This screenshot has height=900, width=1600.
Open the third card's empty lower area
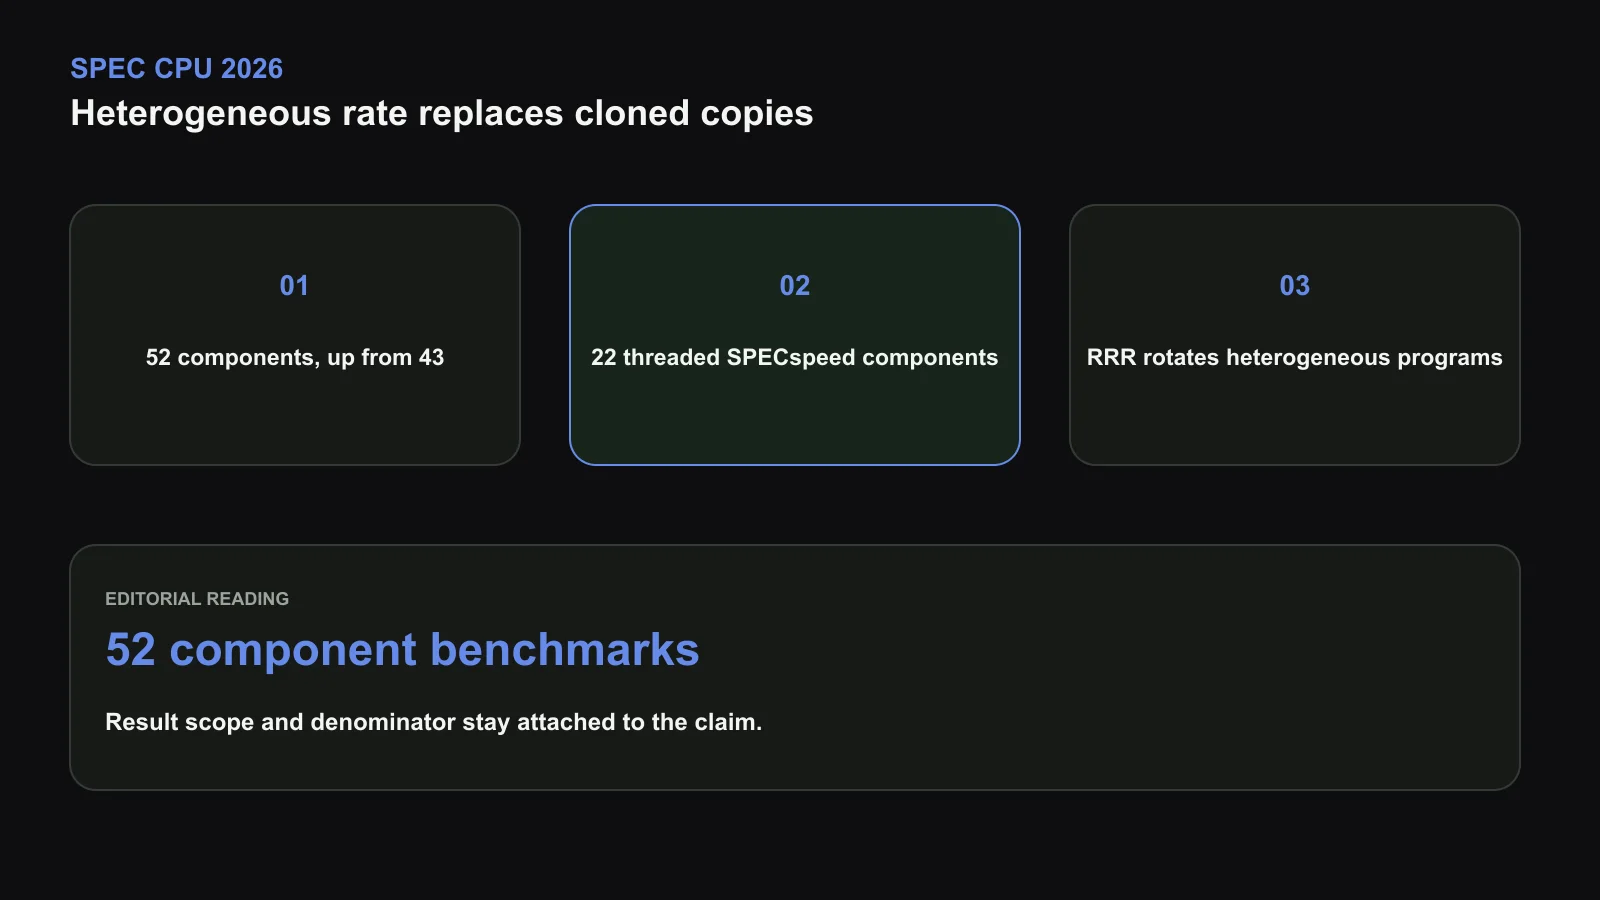(1295, 420)
